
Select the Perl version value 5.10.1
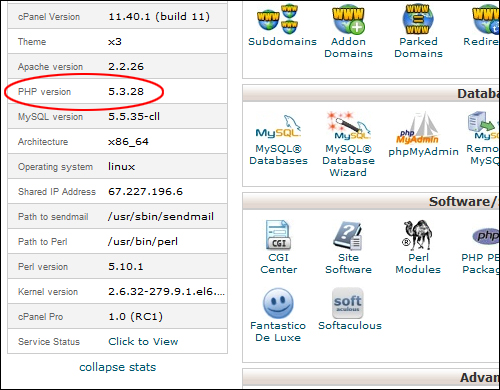pos(126,267)
